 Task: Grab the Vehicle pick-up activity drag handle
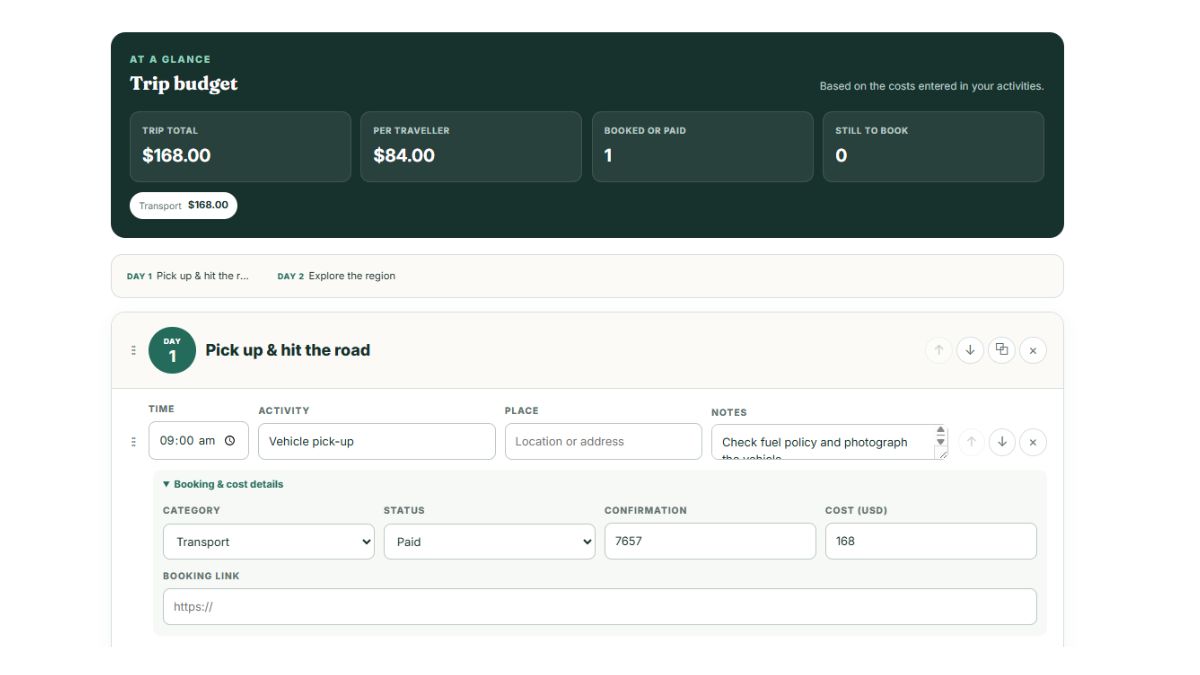(133, 442)
